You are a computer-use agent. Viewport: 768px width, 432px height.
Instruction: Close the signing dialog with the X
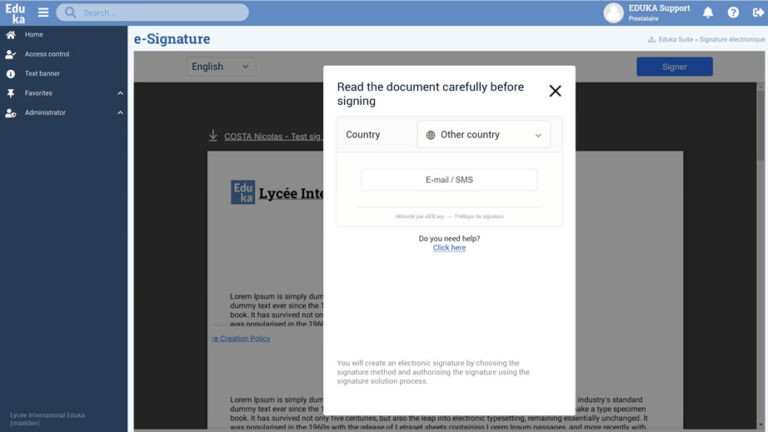point(555,91)
